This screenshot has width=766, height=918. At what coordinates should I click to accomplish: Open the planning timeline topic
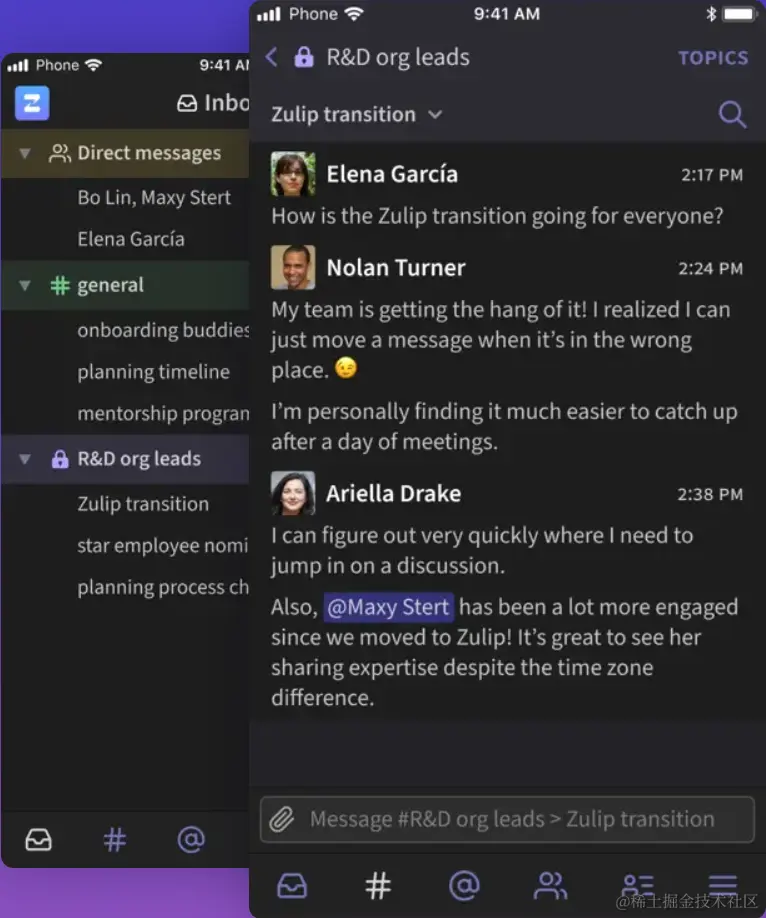pos(153,372)
